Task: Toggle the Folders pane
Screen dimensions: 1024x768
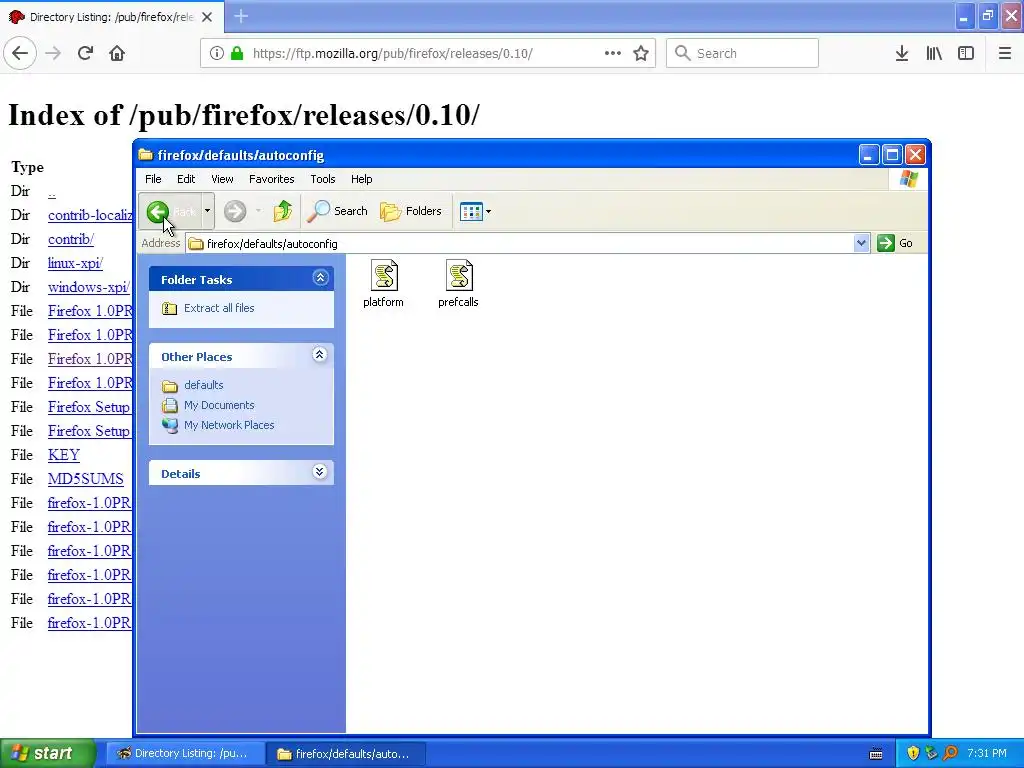Action: coord(411,211)
